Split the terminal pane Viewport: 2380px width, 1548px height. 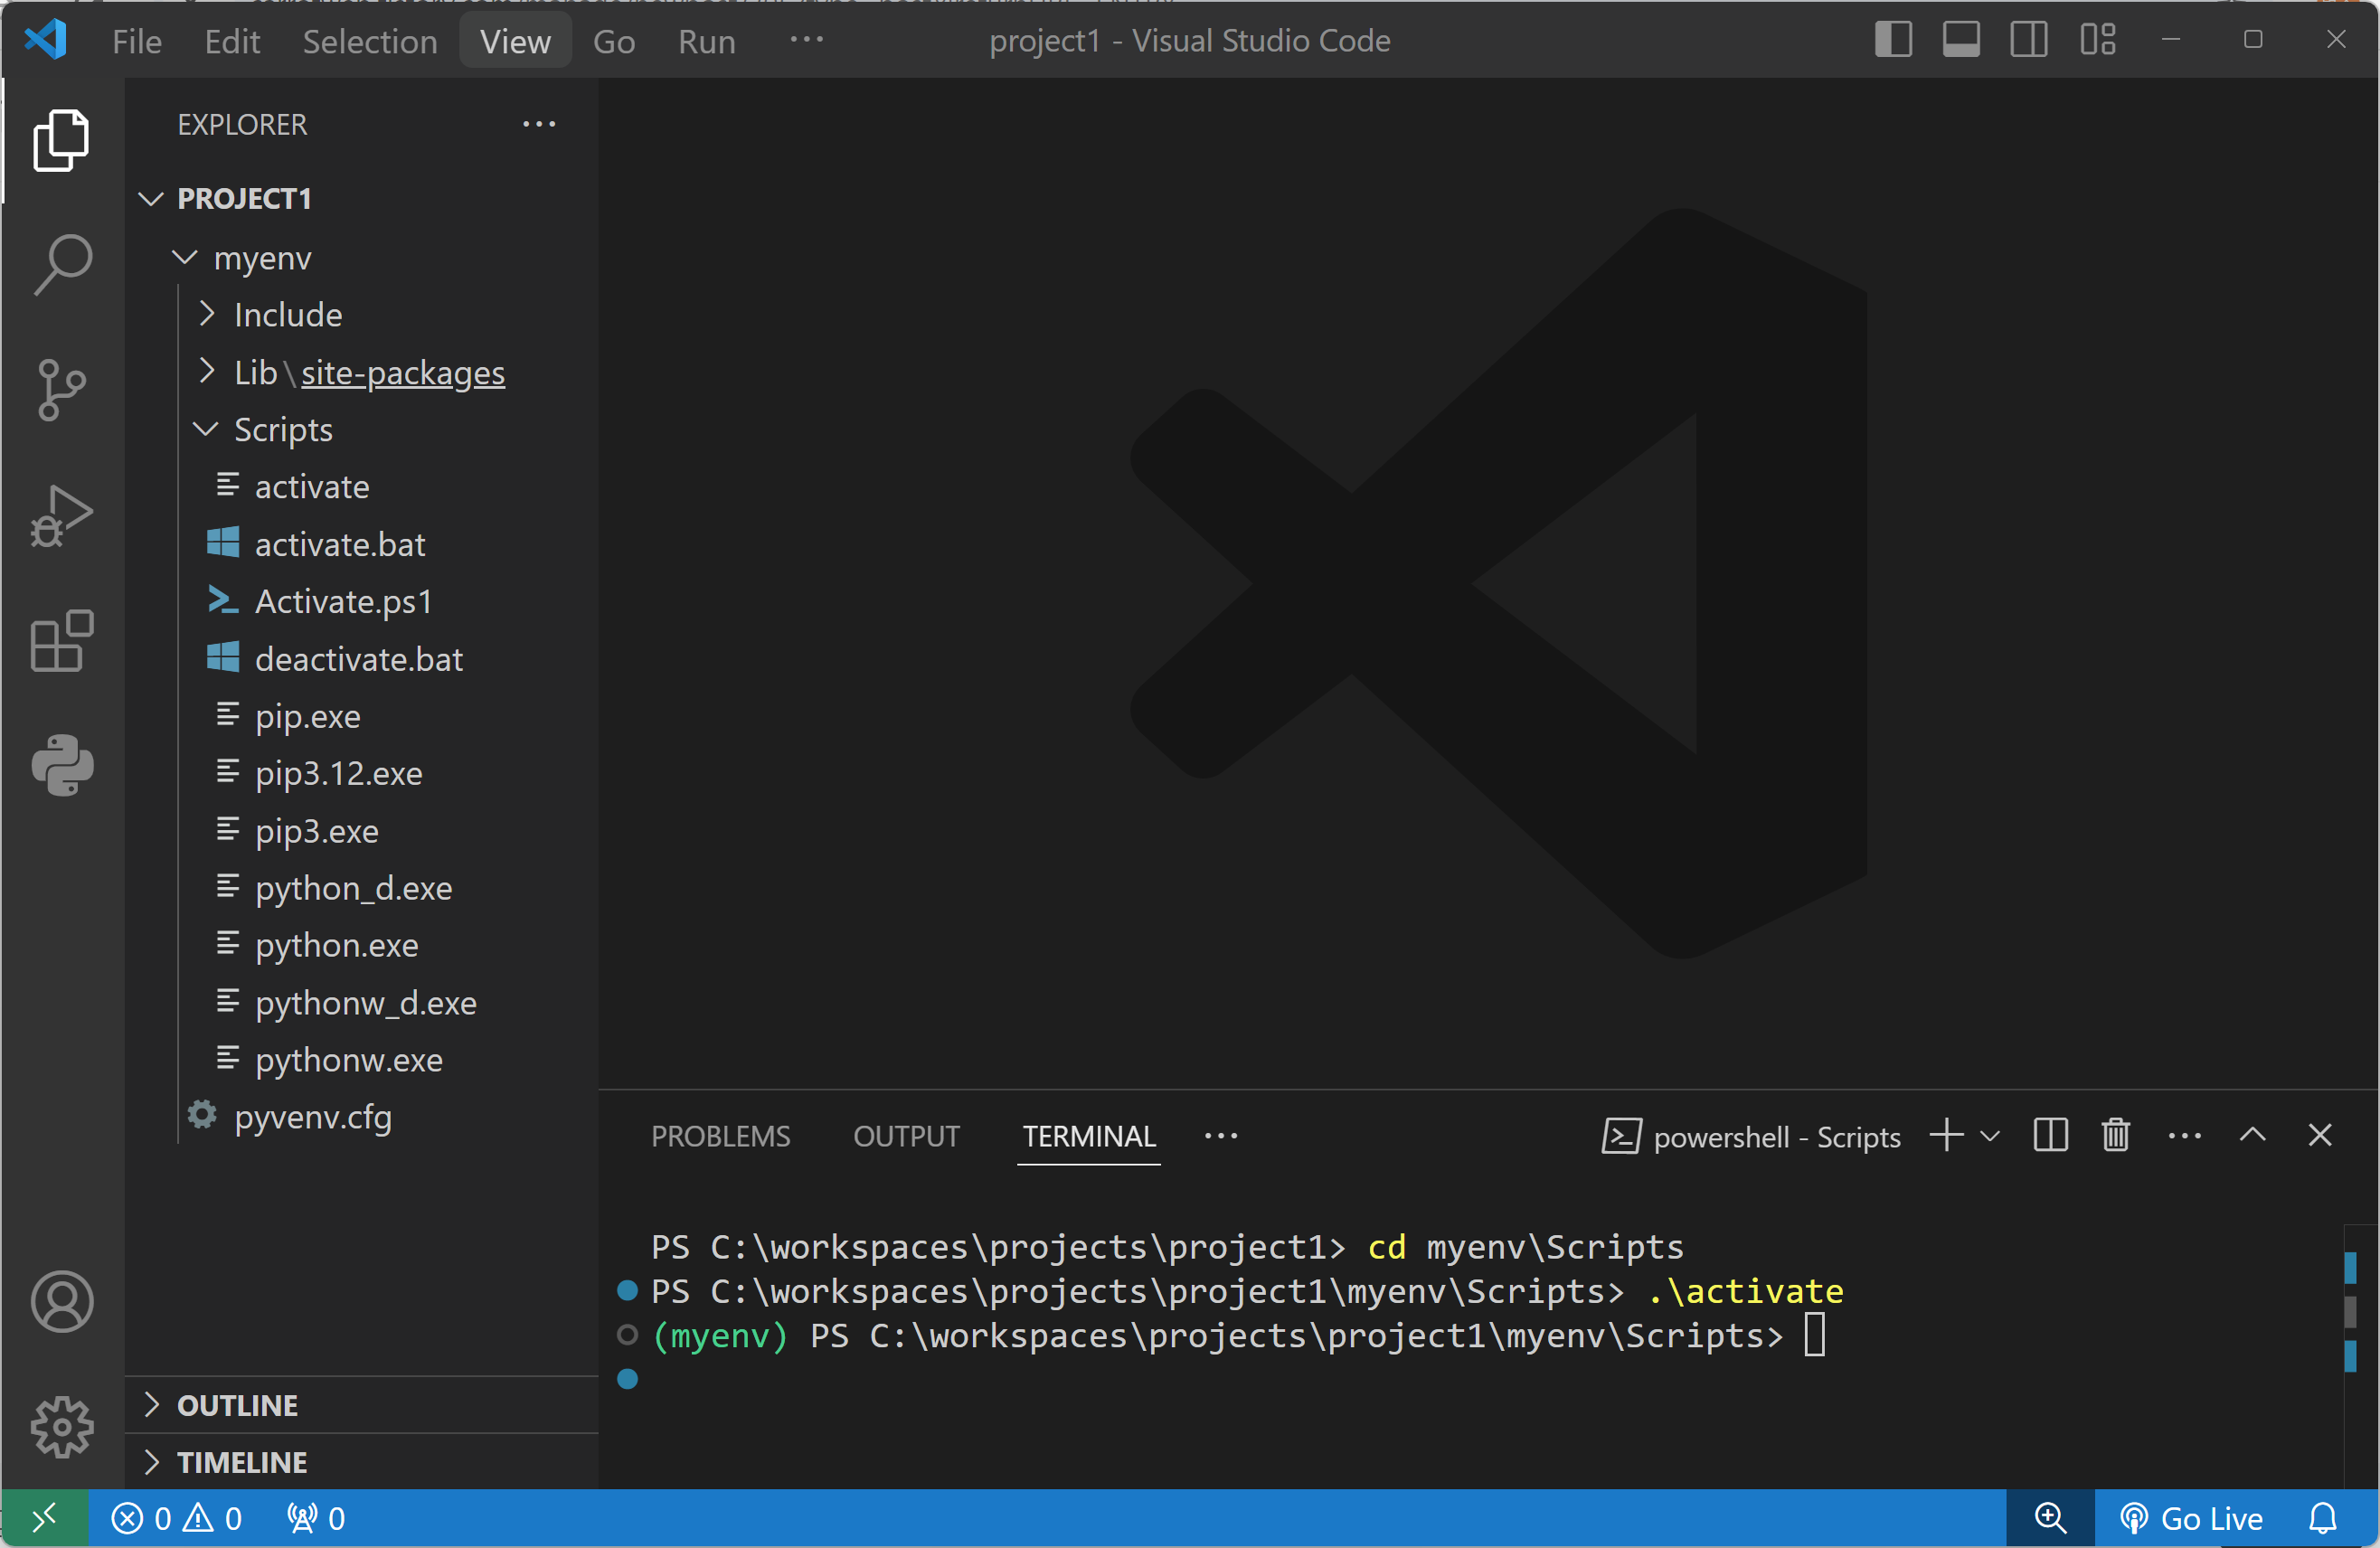click(2050, 1136)
